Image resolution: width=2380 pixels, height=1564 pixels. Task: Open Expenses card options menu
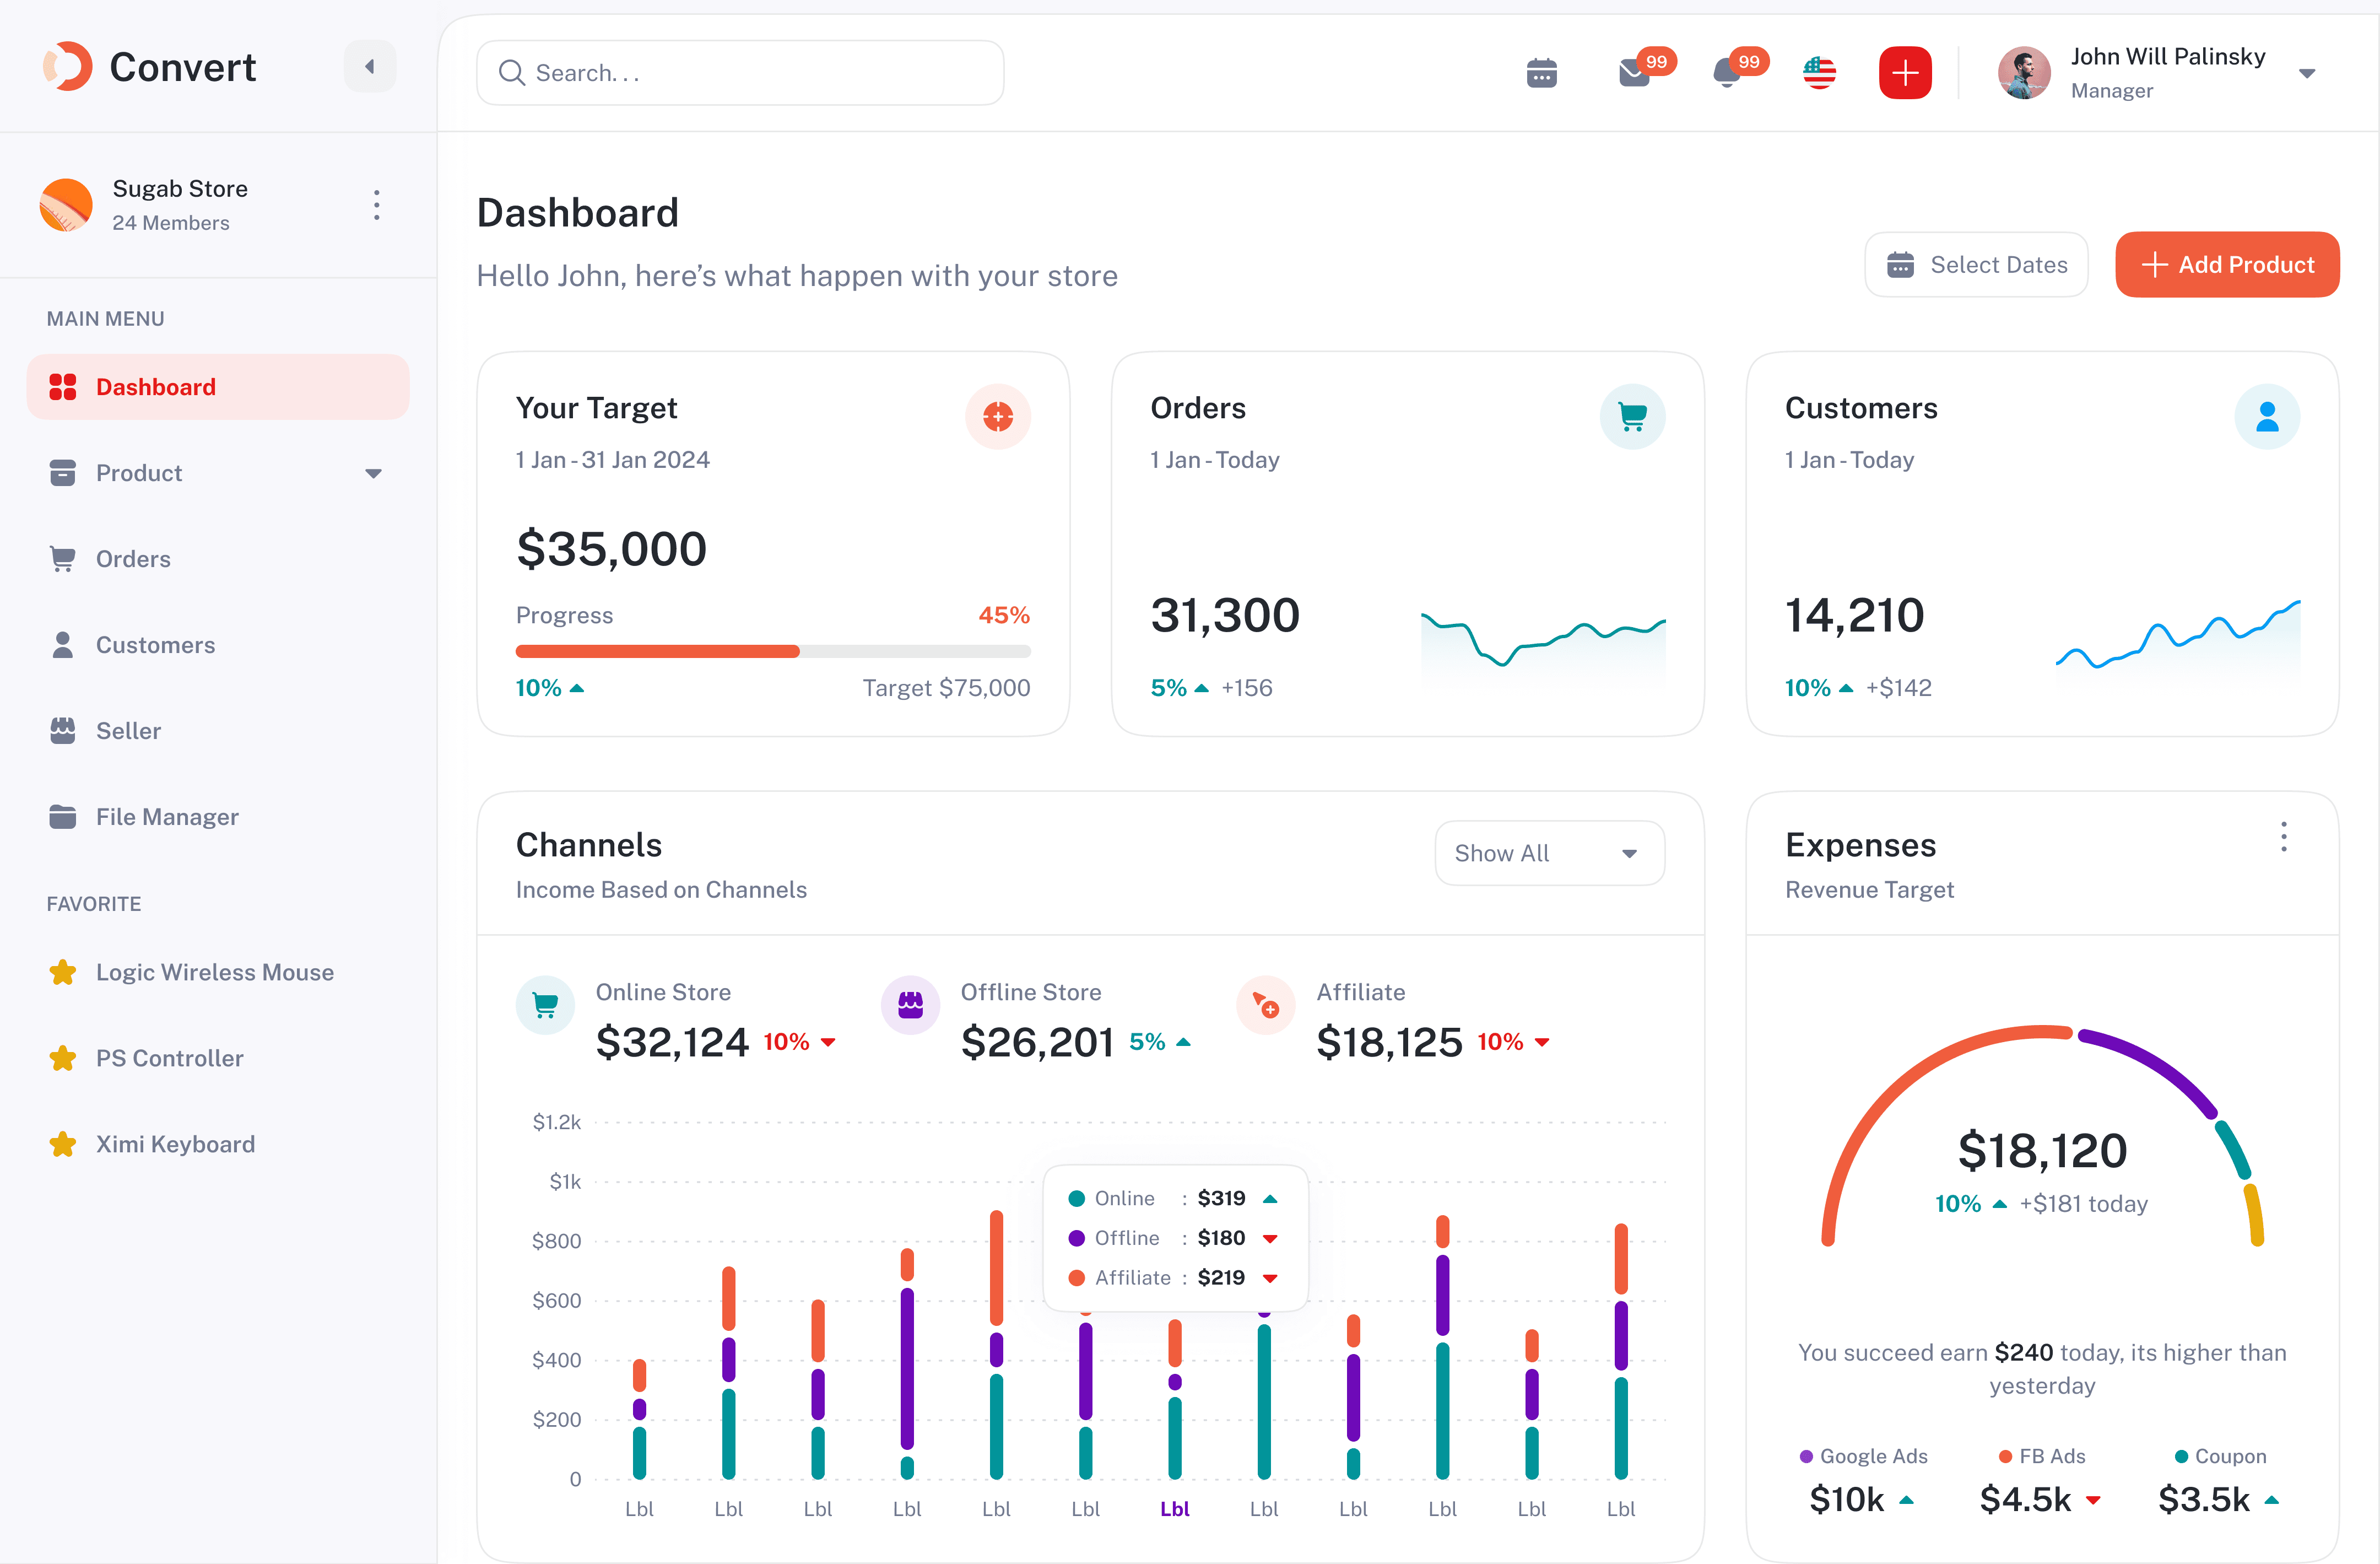2283,837
